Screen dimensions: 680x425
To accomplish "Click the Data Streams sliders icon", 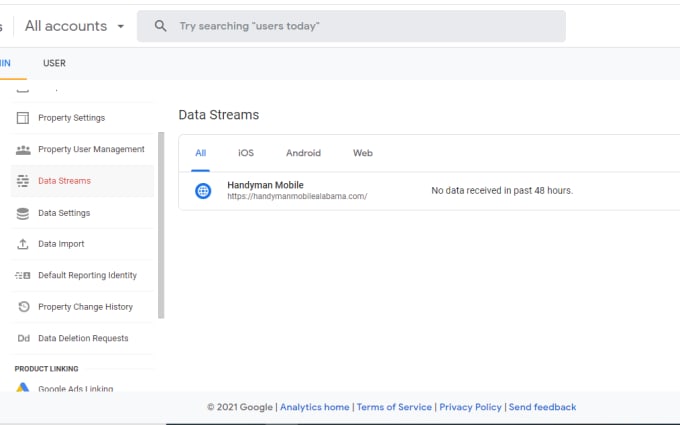I will 23,181.
